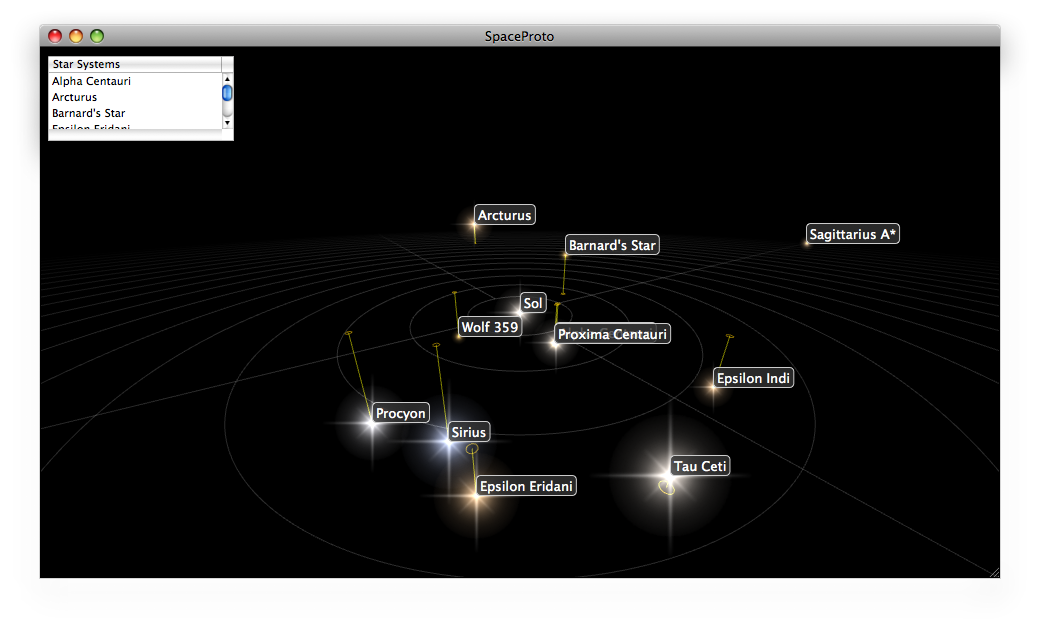The width and height of the screenshot is (1040, 633).
Task: Zoom SpaceProto with the green button
Action: point(97,36)
